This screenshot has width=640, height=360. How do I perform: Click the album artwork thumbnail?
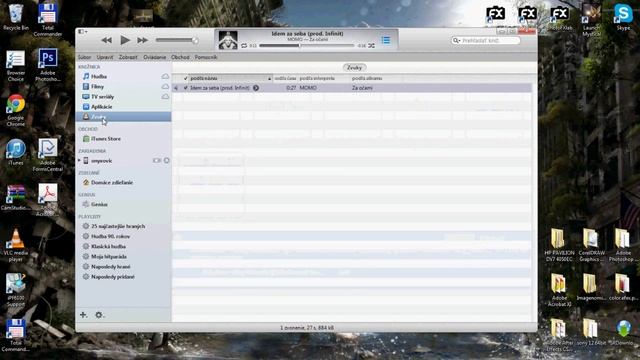228,40
